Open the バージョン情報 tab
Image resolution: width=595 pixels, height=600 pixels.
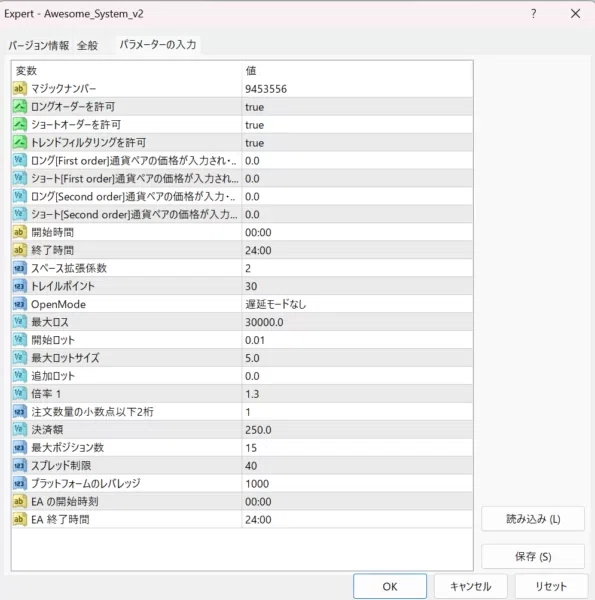coord(39,46)
